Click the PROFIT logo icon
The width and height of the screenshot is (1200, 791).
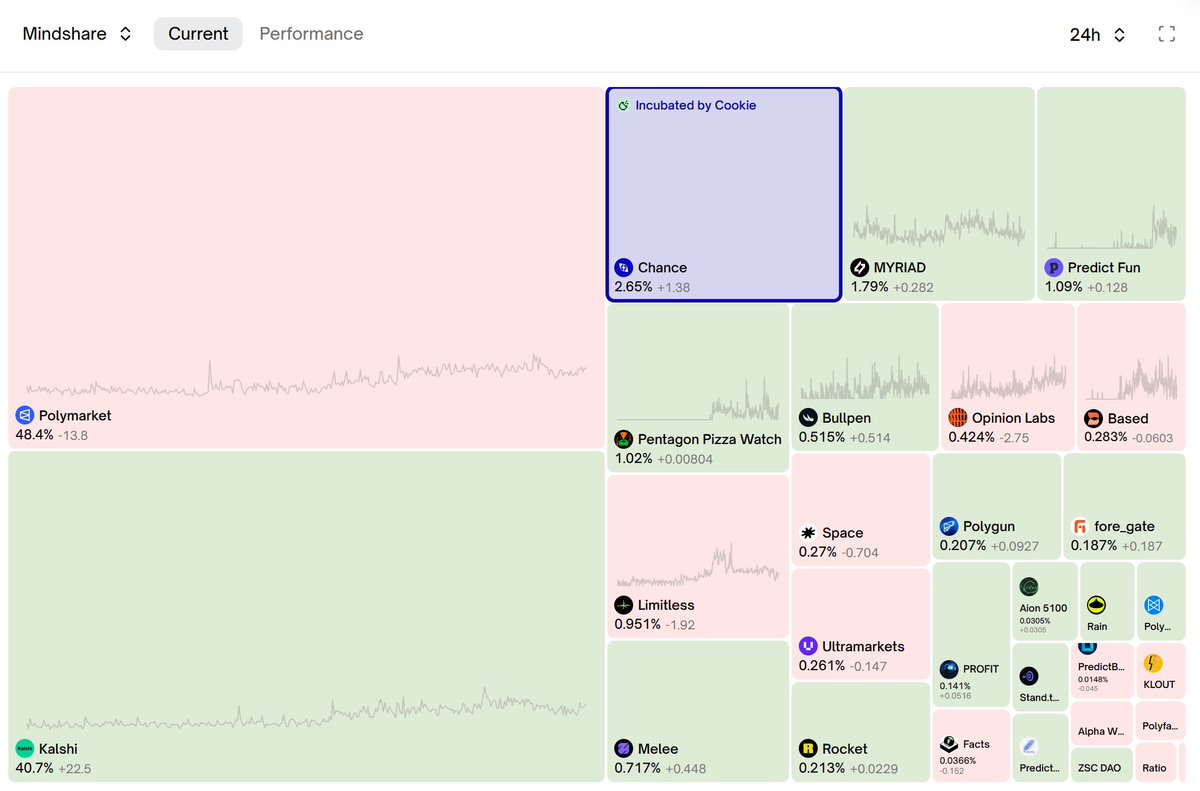949,669
